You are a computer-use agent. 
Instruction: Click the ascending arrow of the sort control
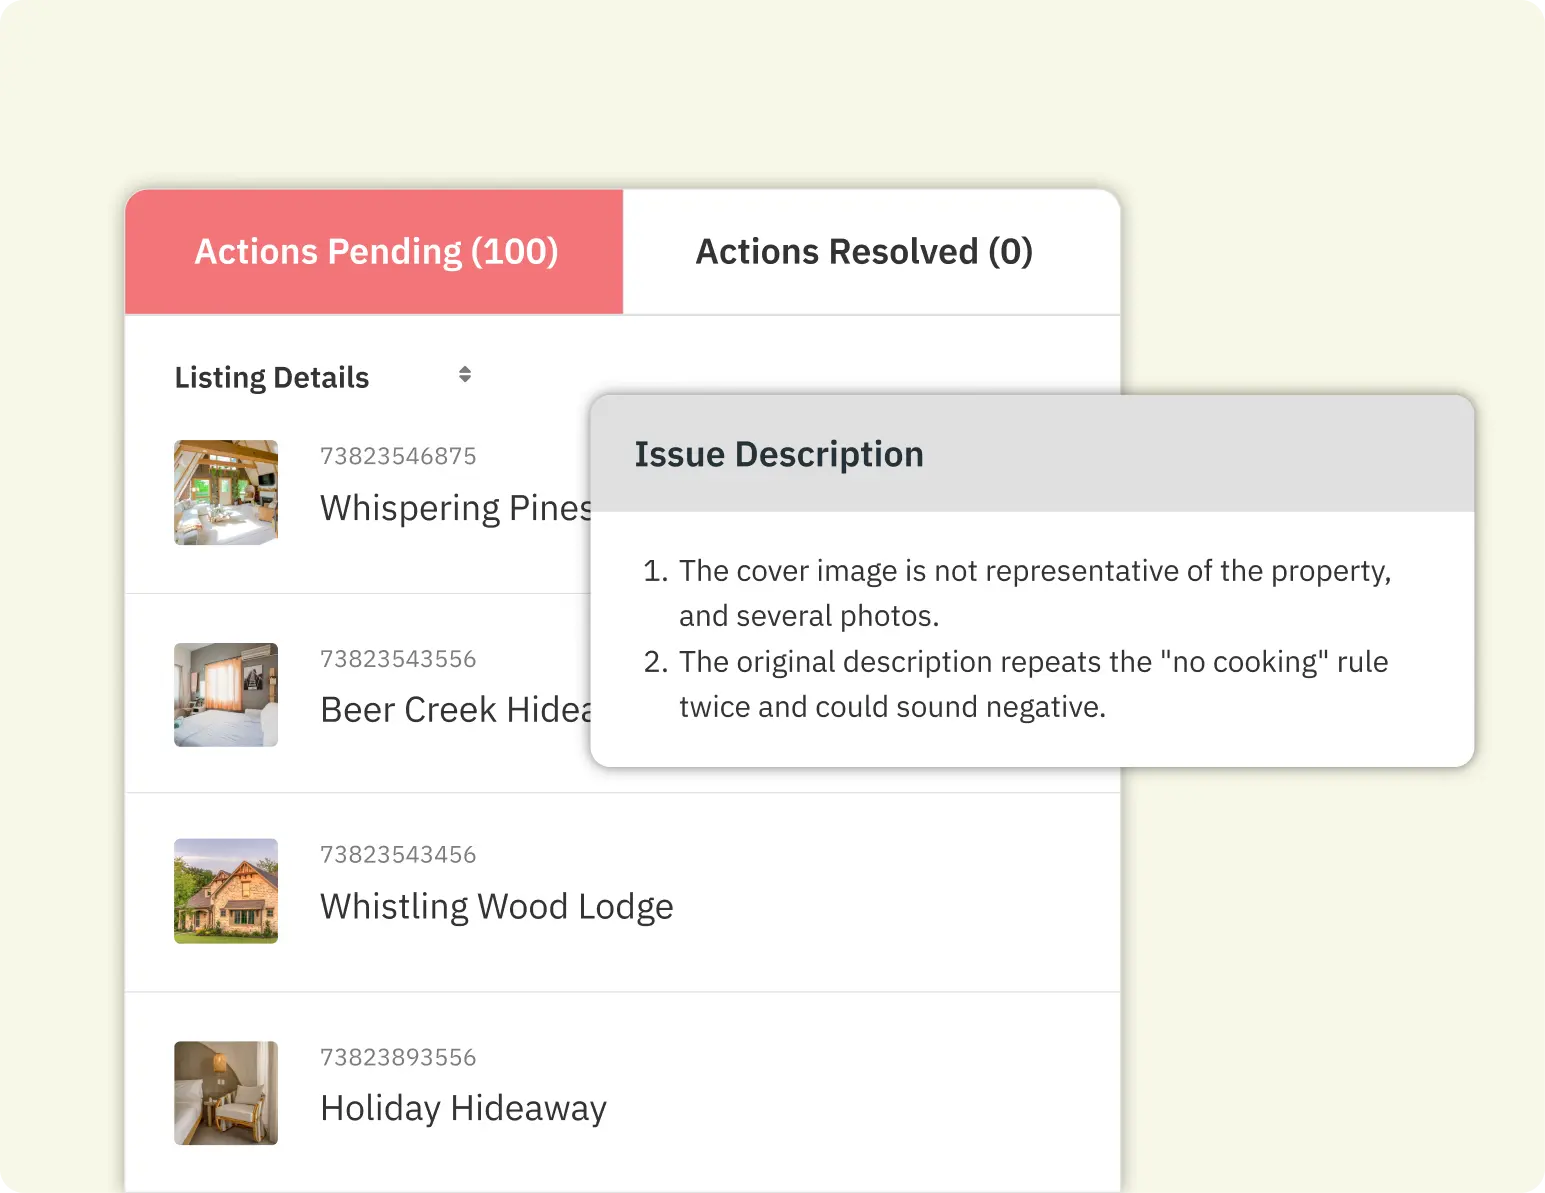[x=466, y=369]
